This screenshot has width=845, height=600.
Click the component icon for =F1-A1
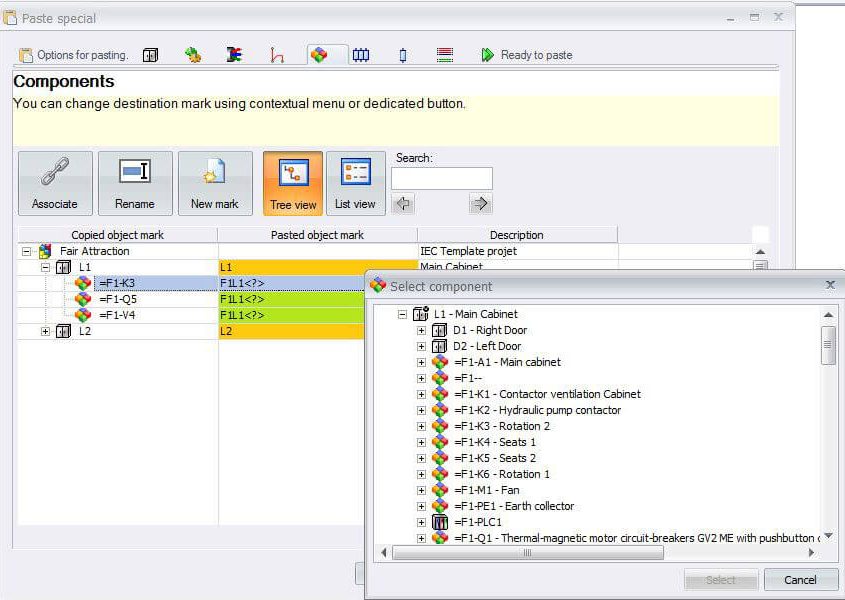tap(440, 362)
